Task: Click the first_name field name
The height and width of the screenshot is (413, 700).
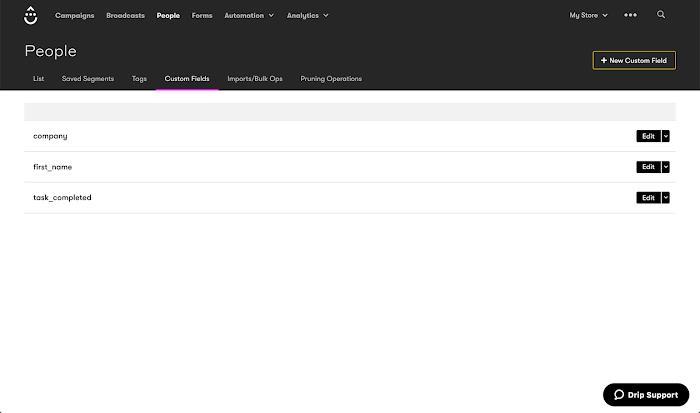Action: tap(53, 167)
